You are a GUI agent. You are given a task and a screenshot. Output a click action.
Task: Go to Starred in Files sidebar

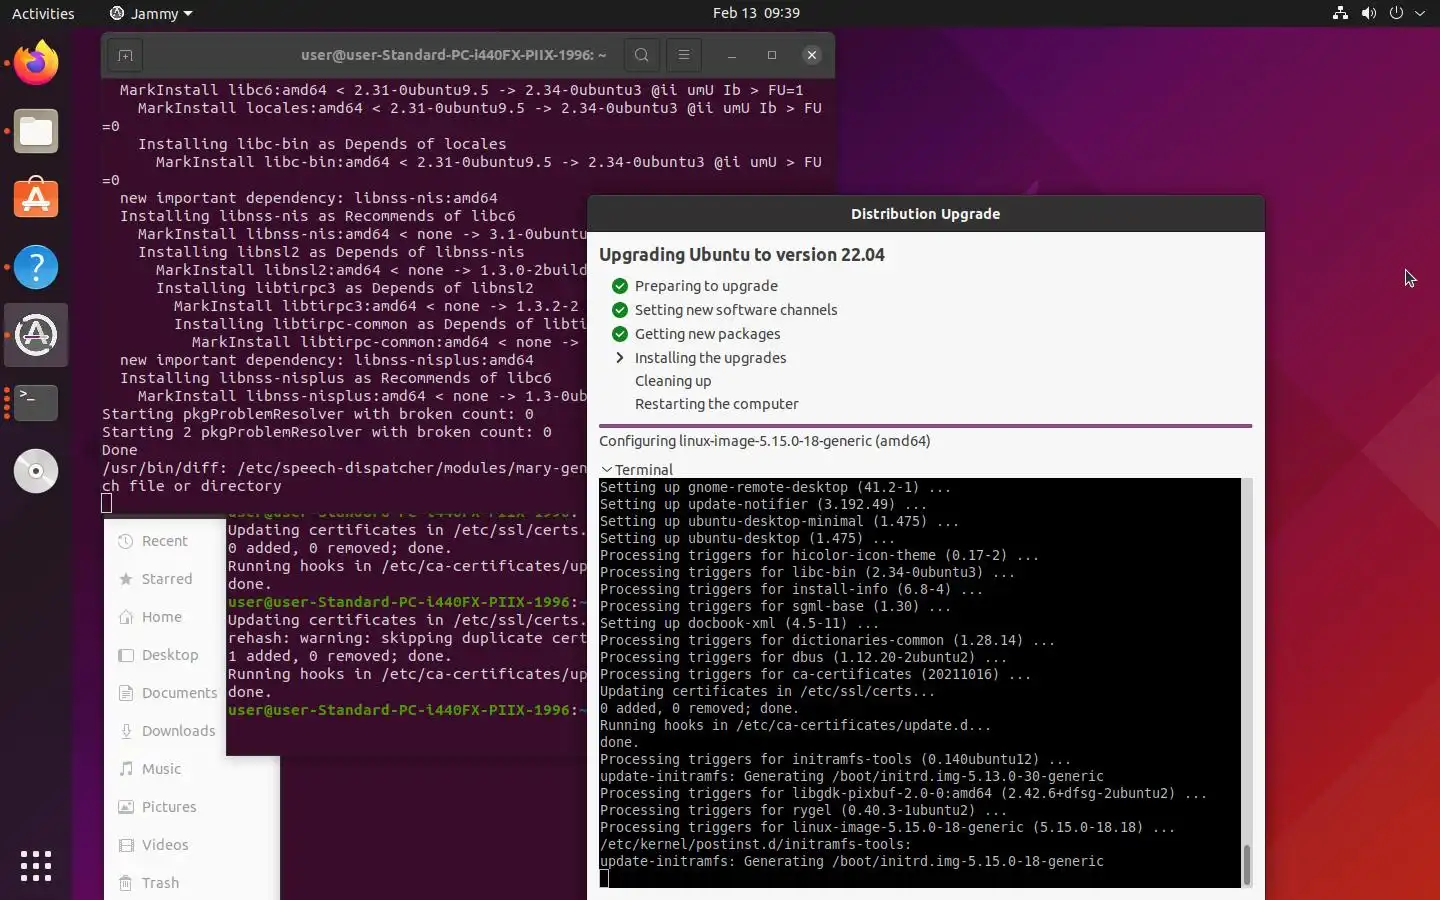pos(165,579)
